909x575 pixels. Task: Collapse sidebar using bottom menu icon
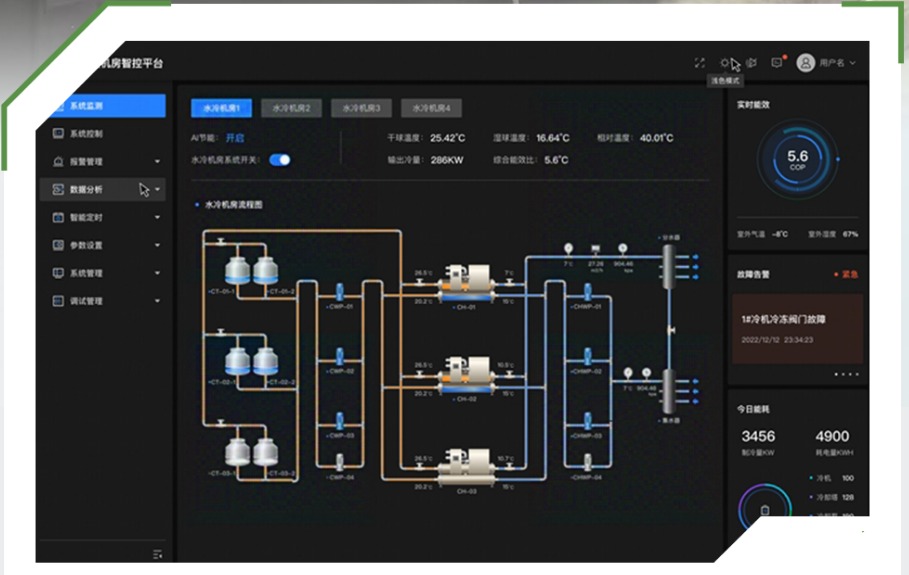coord(157,554)
